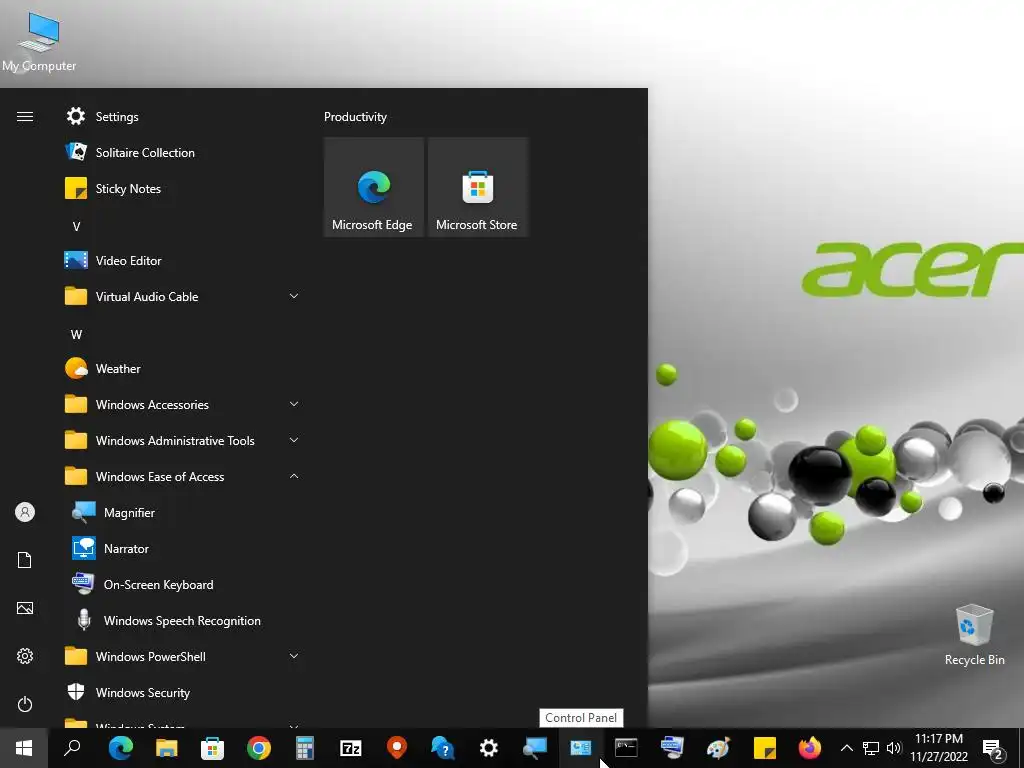Open the Action Center notifications
Screen dimensions: 1024x768
(x=993, y=748)
